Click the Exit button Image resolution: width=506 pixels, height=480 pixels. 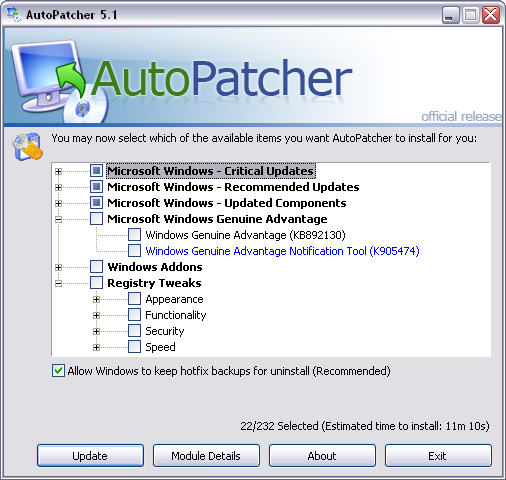(438, 456)
